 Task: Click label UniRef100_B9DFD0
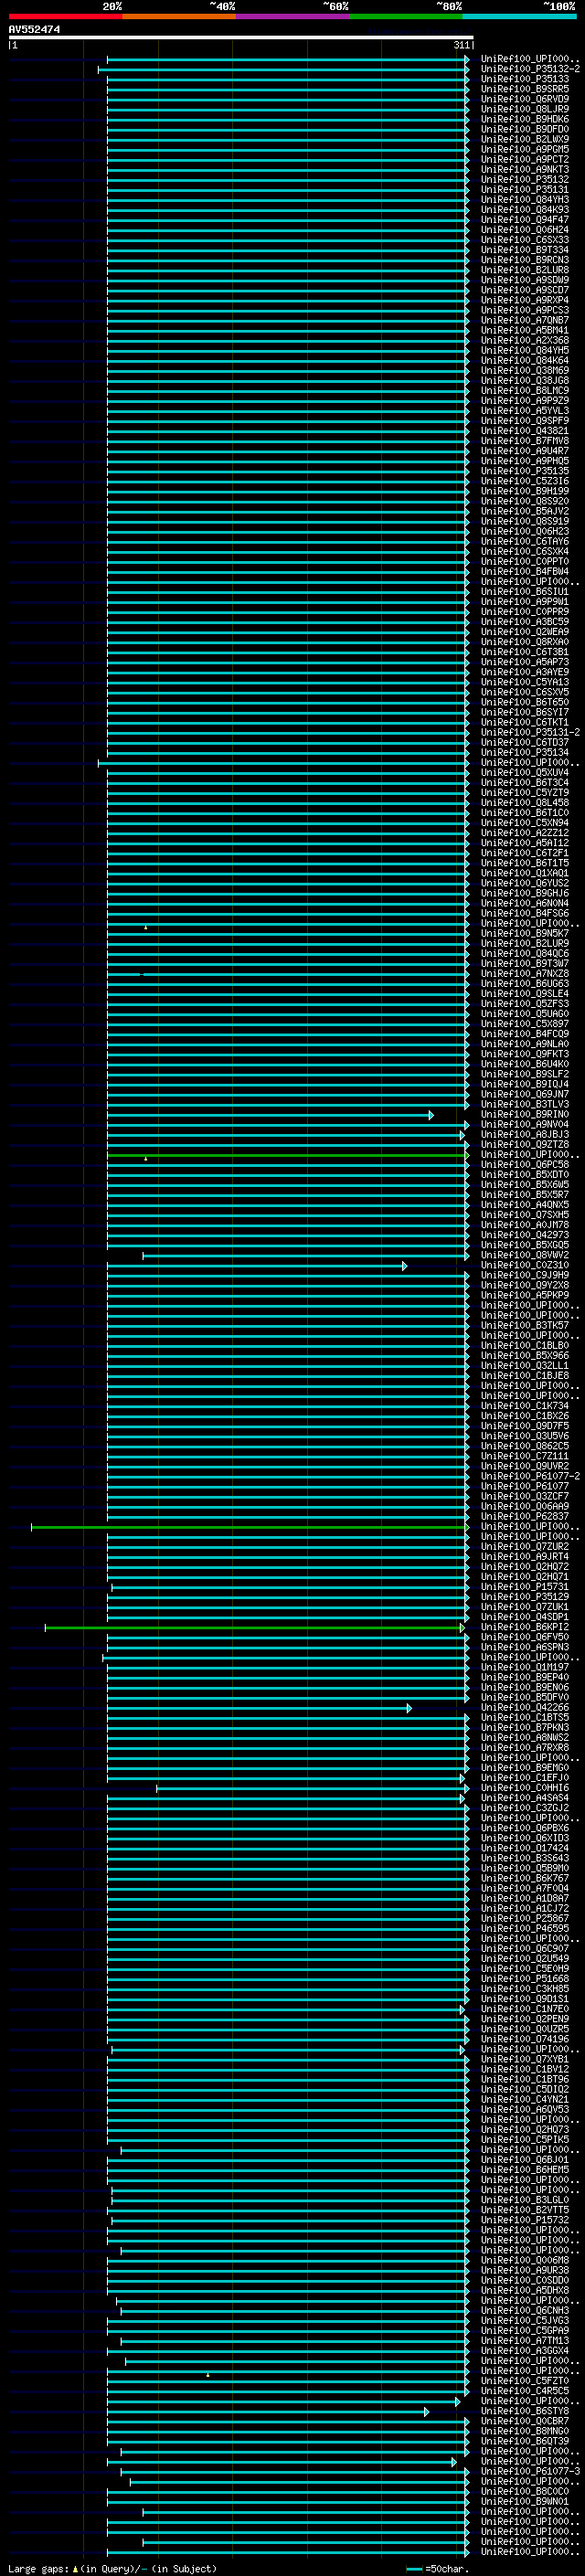point(525,129)
